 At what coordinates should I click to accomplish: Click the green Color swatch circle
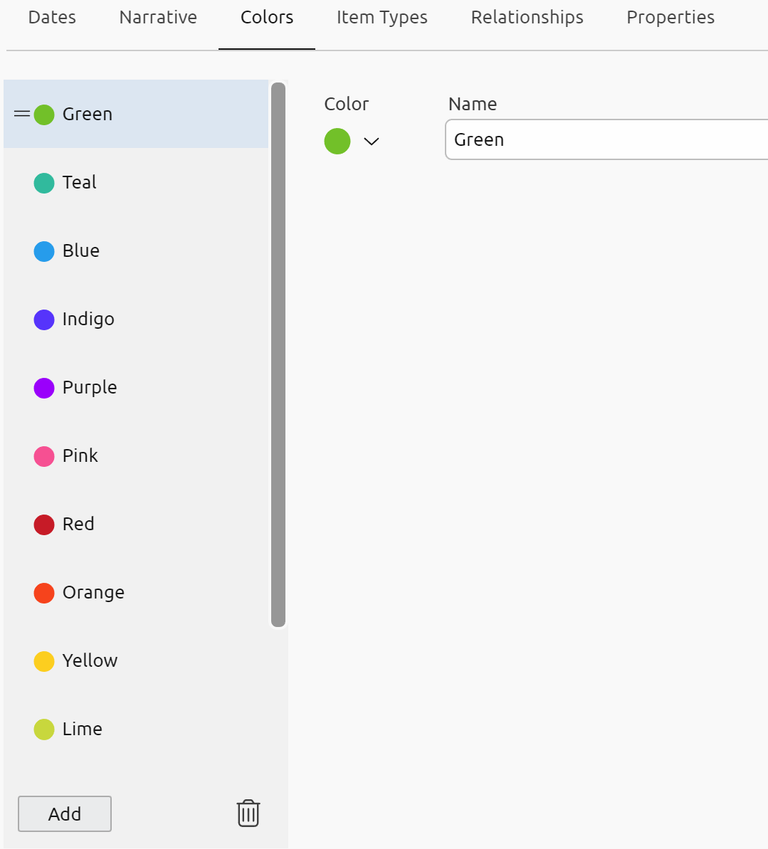[x=338, y=141]
